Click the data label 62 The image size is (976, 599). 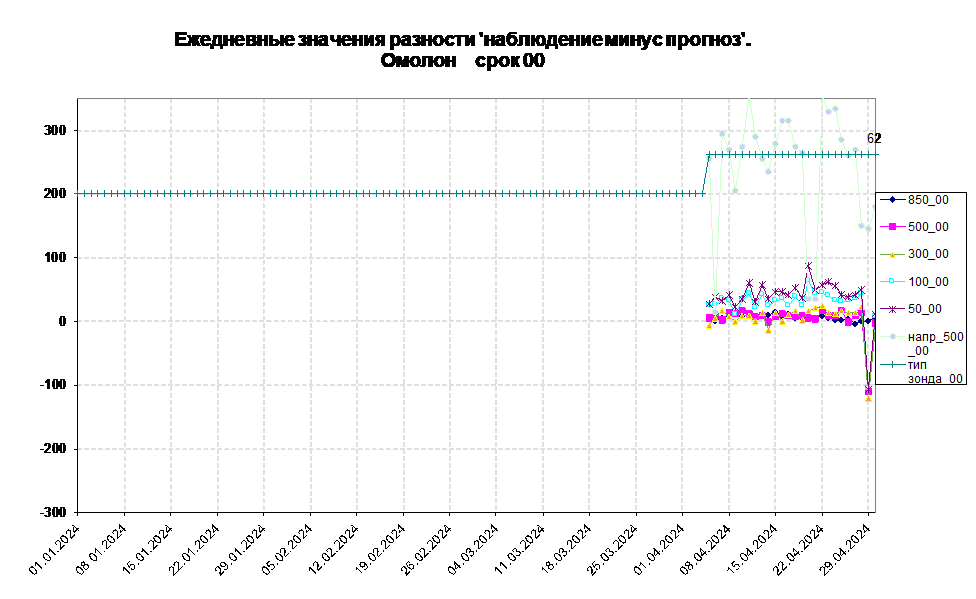tap(874, 138)
